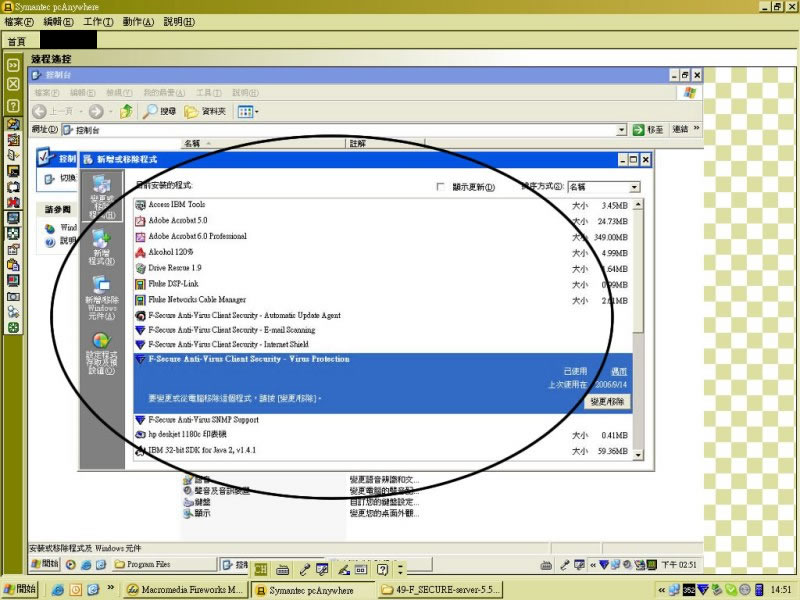800x600 pixels.
Task: Click 49-F_SECURE-server folder taskbar button
Action: (440, 590)
